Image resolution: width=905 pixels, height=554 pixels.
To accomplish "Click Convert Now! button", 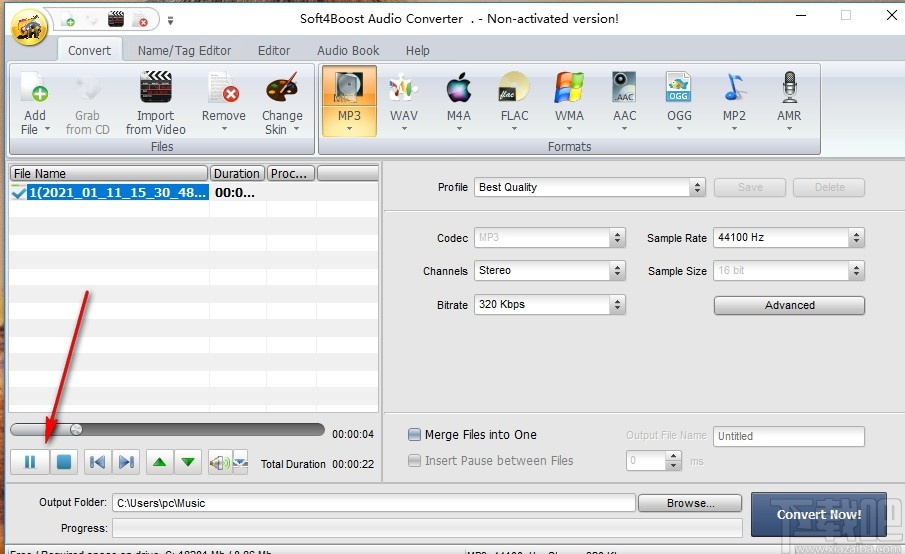I will (x=818, y=514).
